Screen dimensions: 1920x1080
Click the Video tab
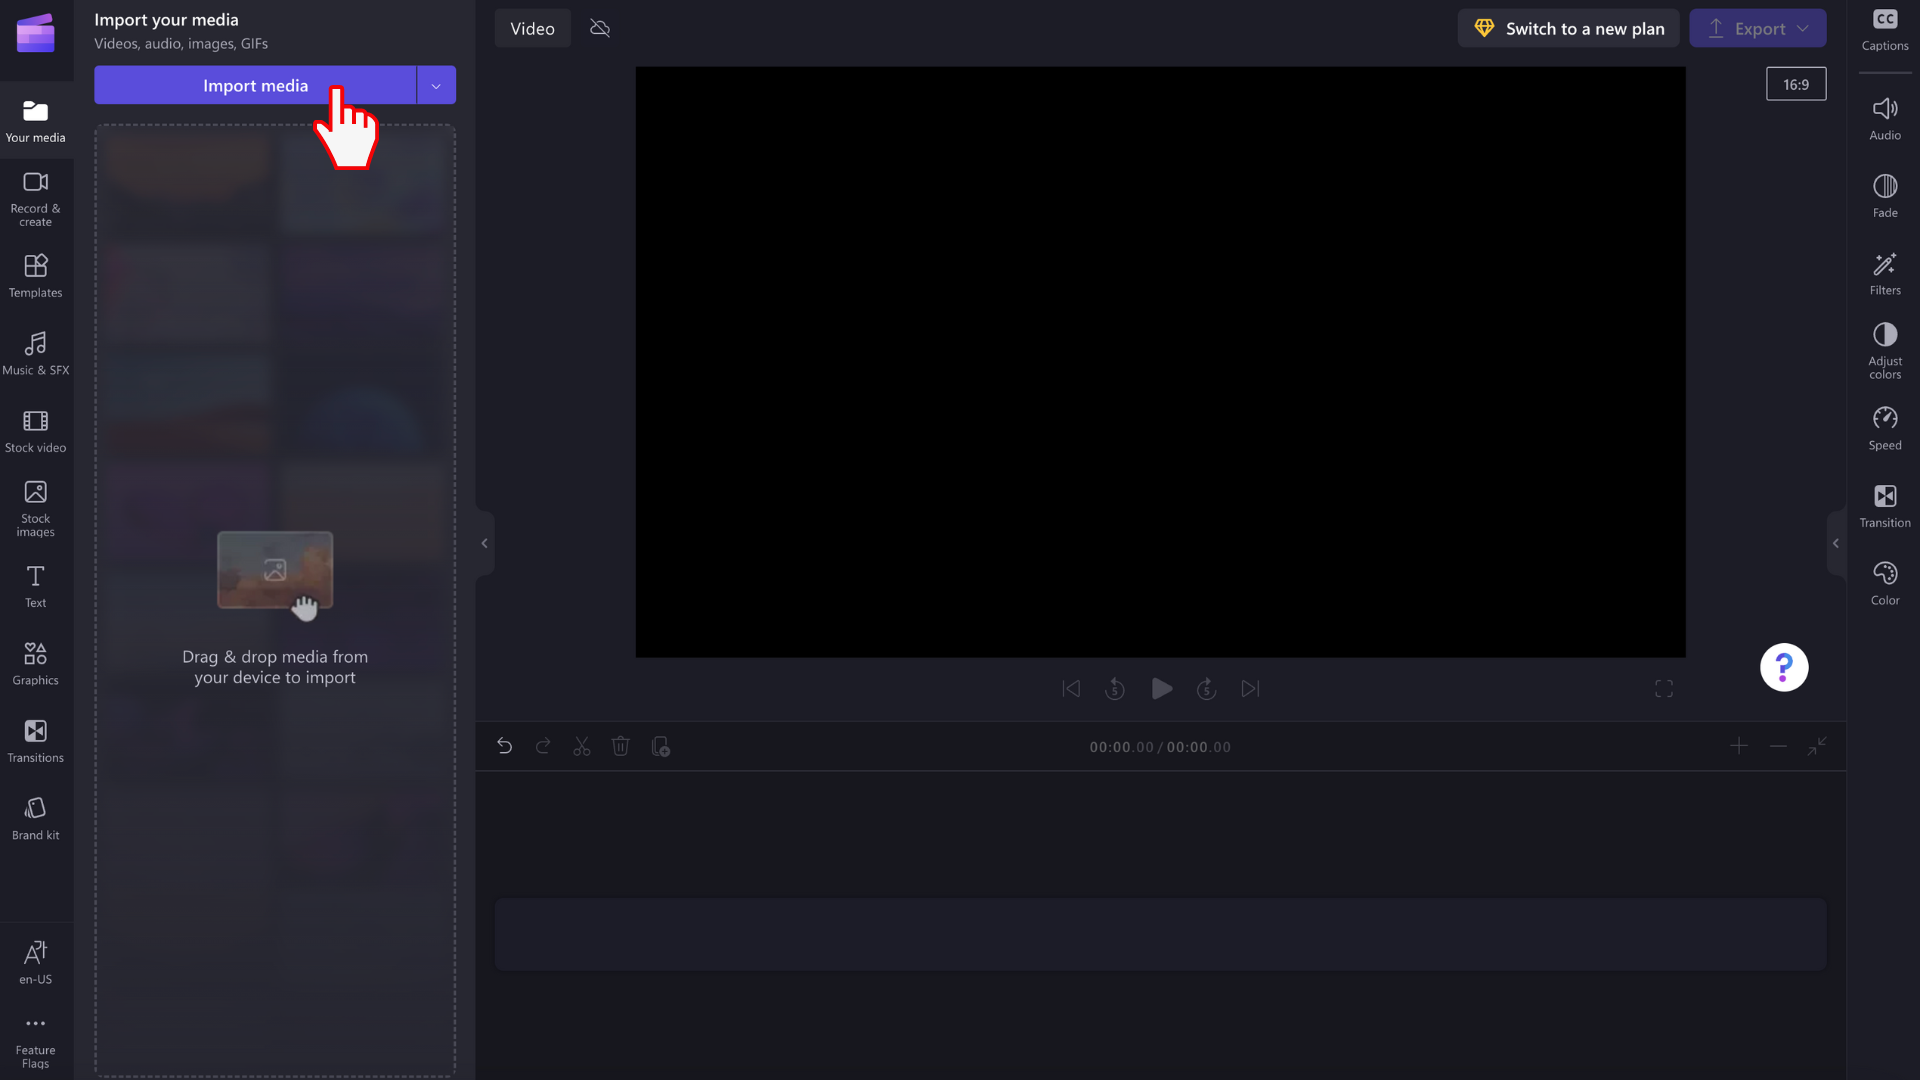tap(531, 28)
